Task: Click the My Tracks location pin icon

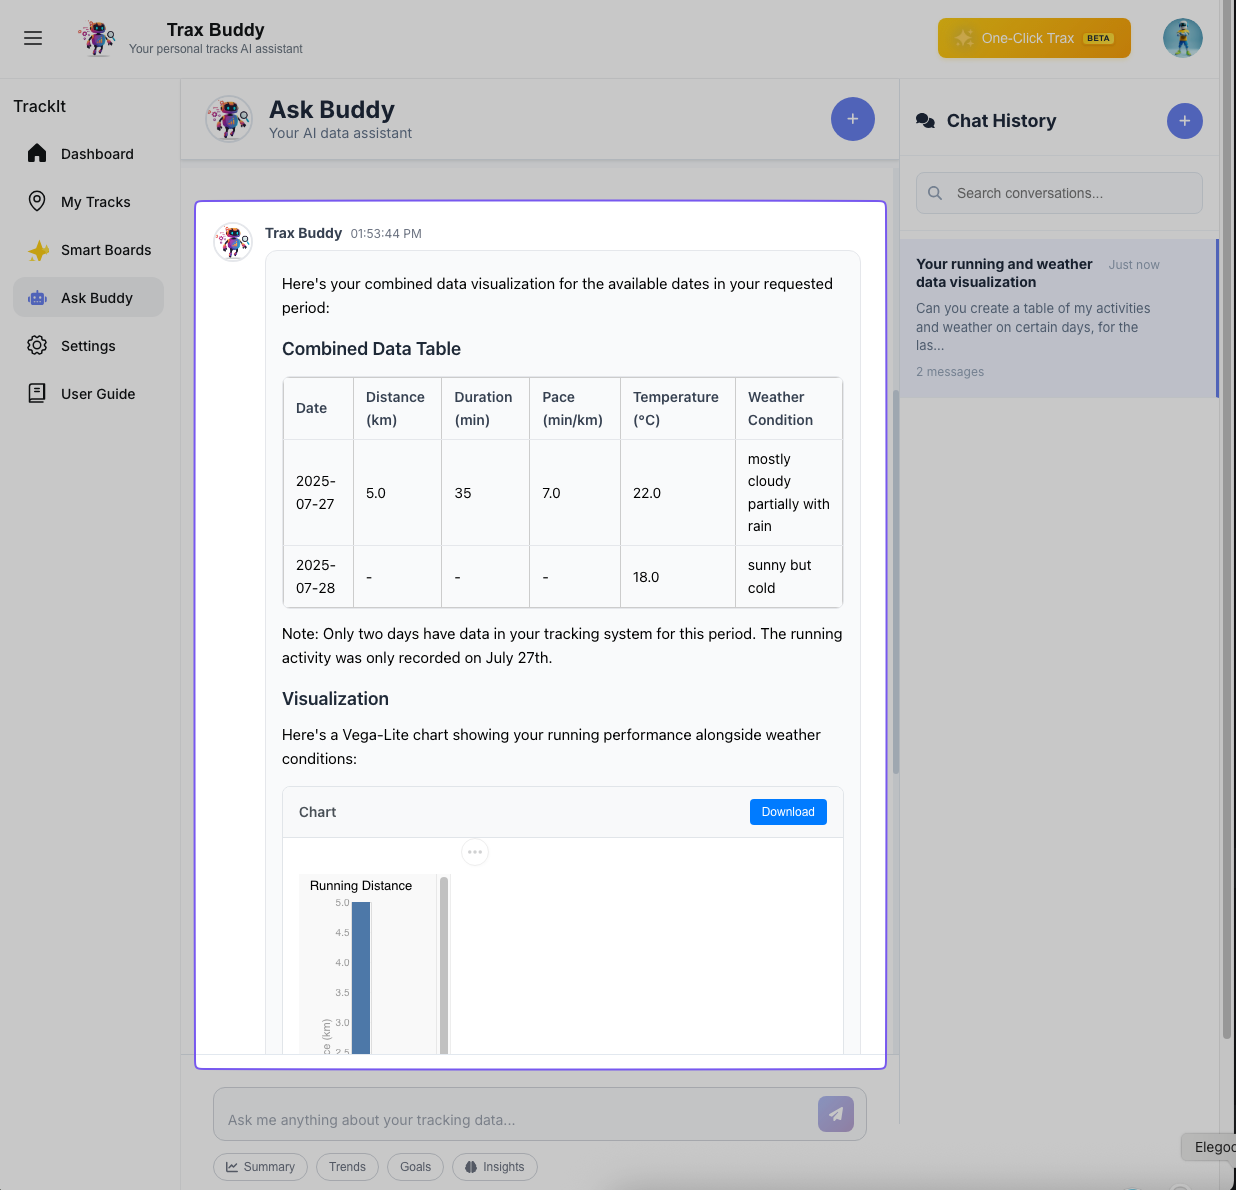Action: 37,201
